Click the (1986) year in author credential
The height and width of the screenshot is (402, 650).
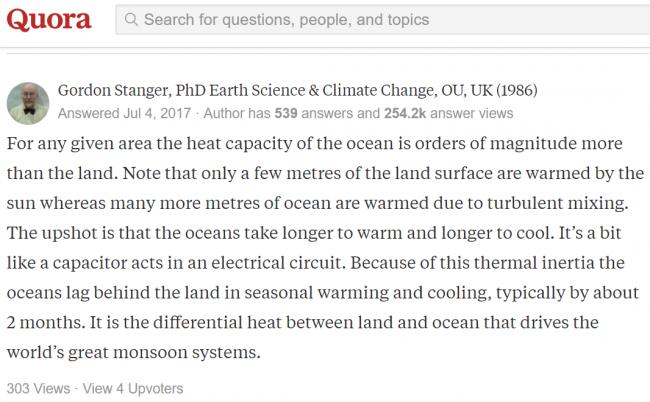coord(517,91)
